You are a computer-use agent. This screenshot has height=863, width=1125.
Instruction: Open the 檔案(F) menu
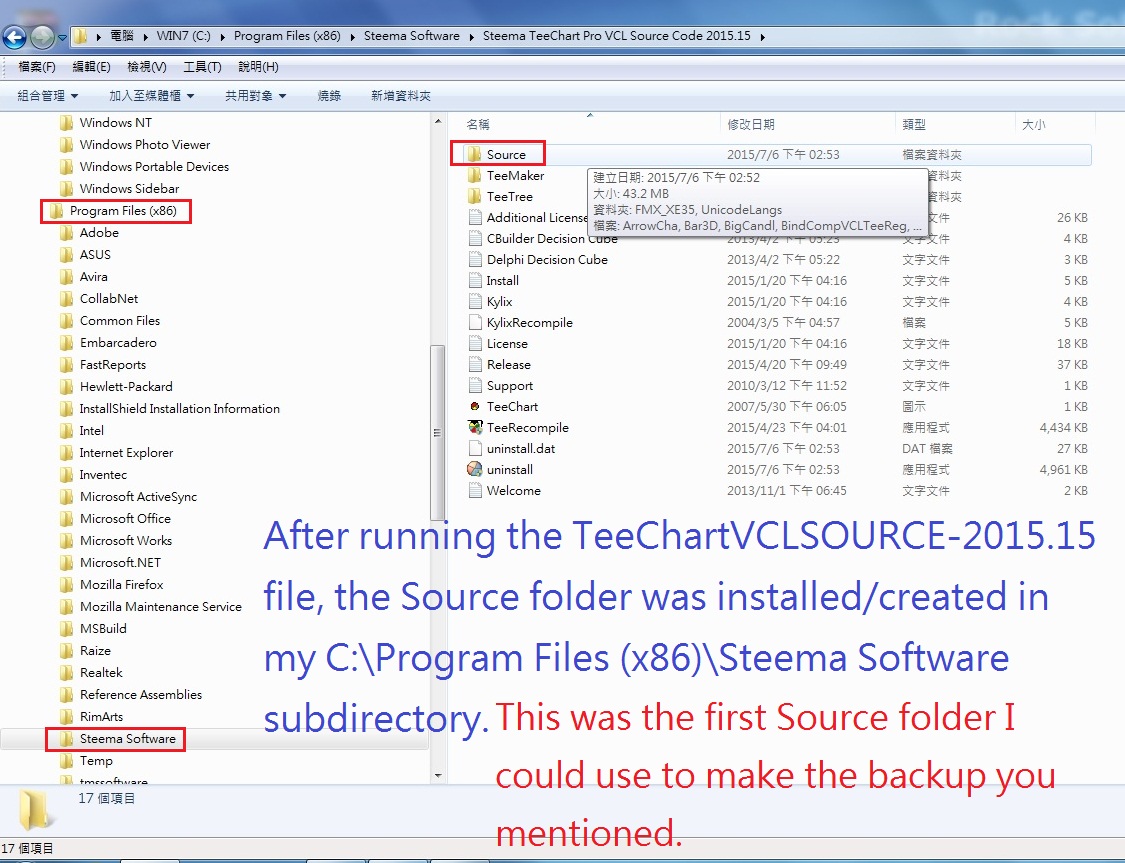tap(37, 67)
